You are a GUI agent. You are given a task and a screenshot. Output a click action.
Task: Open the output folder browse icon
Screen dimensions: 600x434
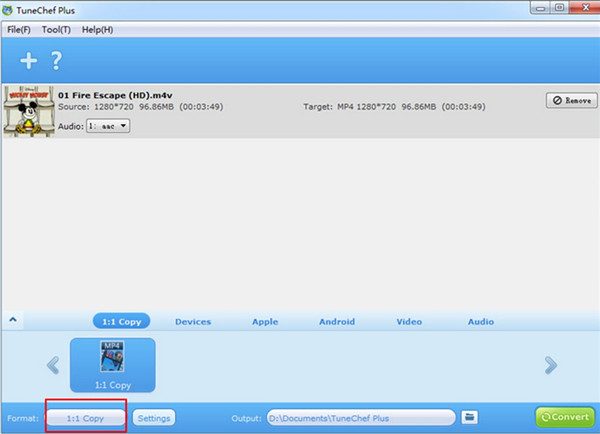click(470, 417)
